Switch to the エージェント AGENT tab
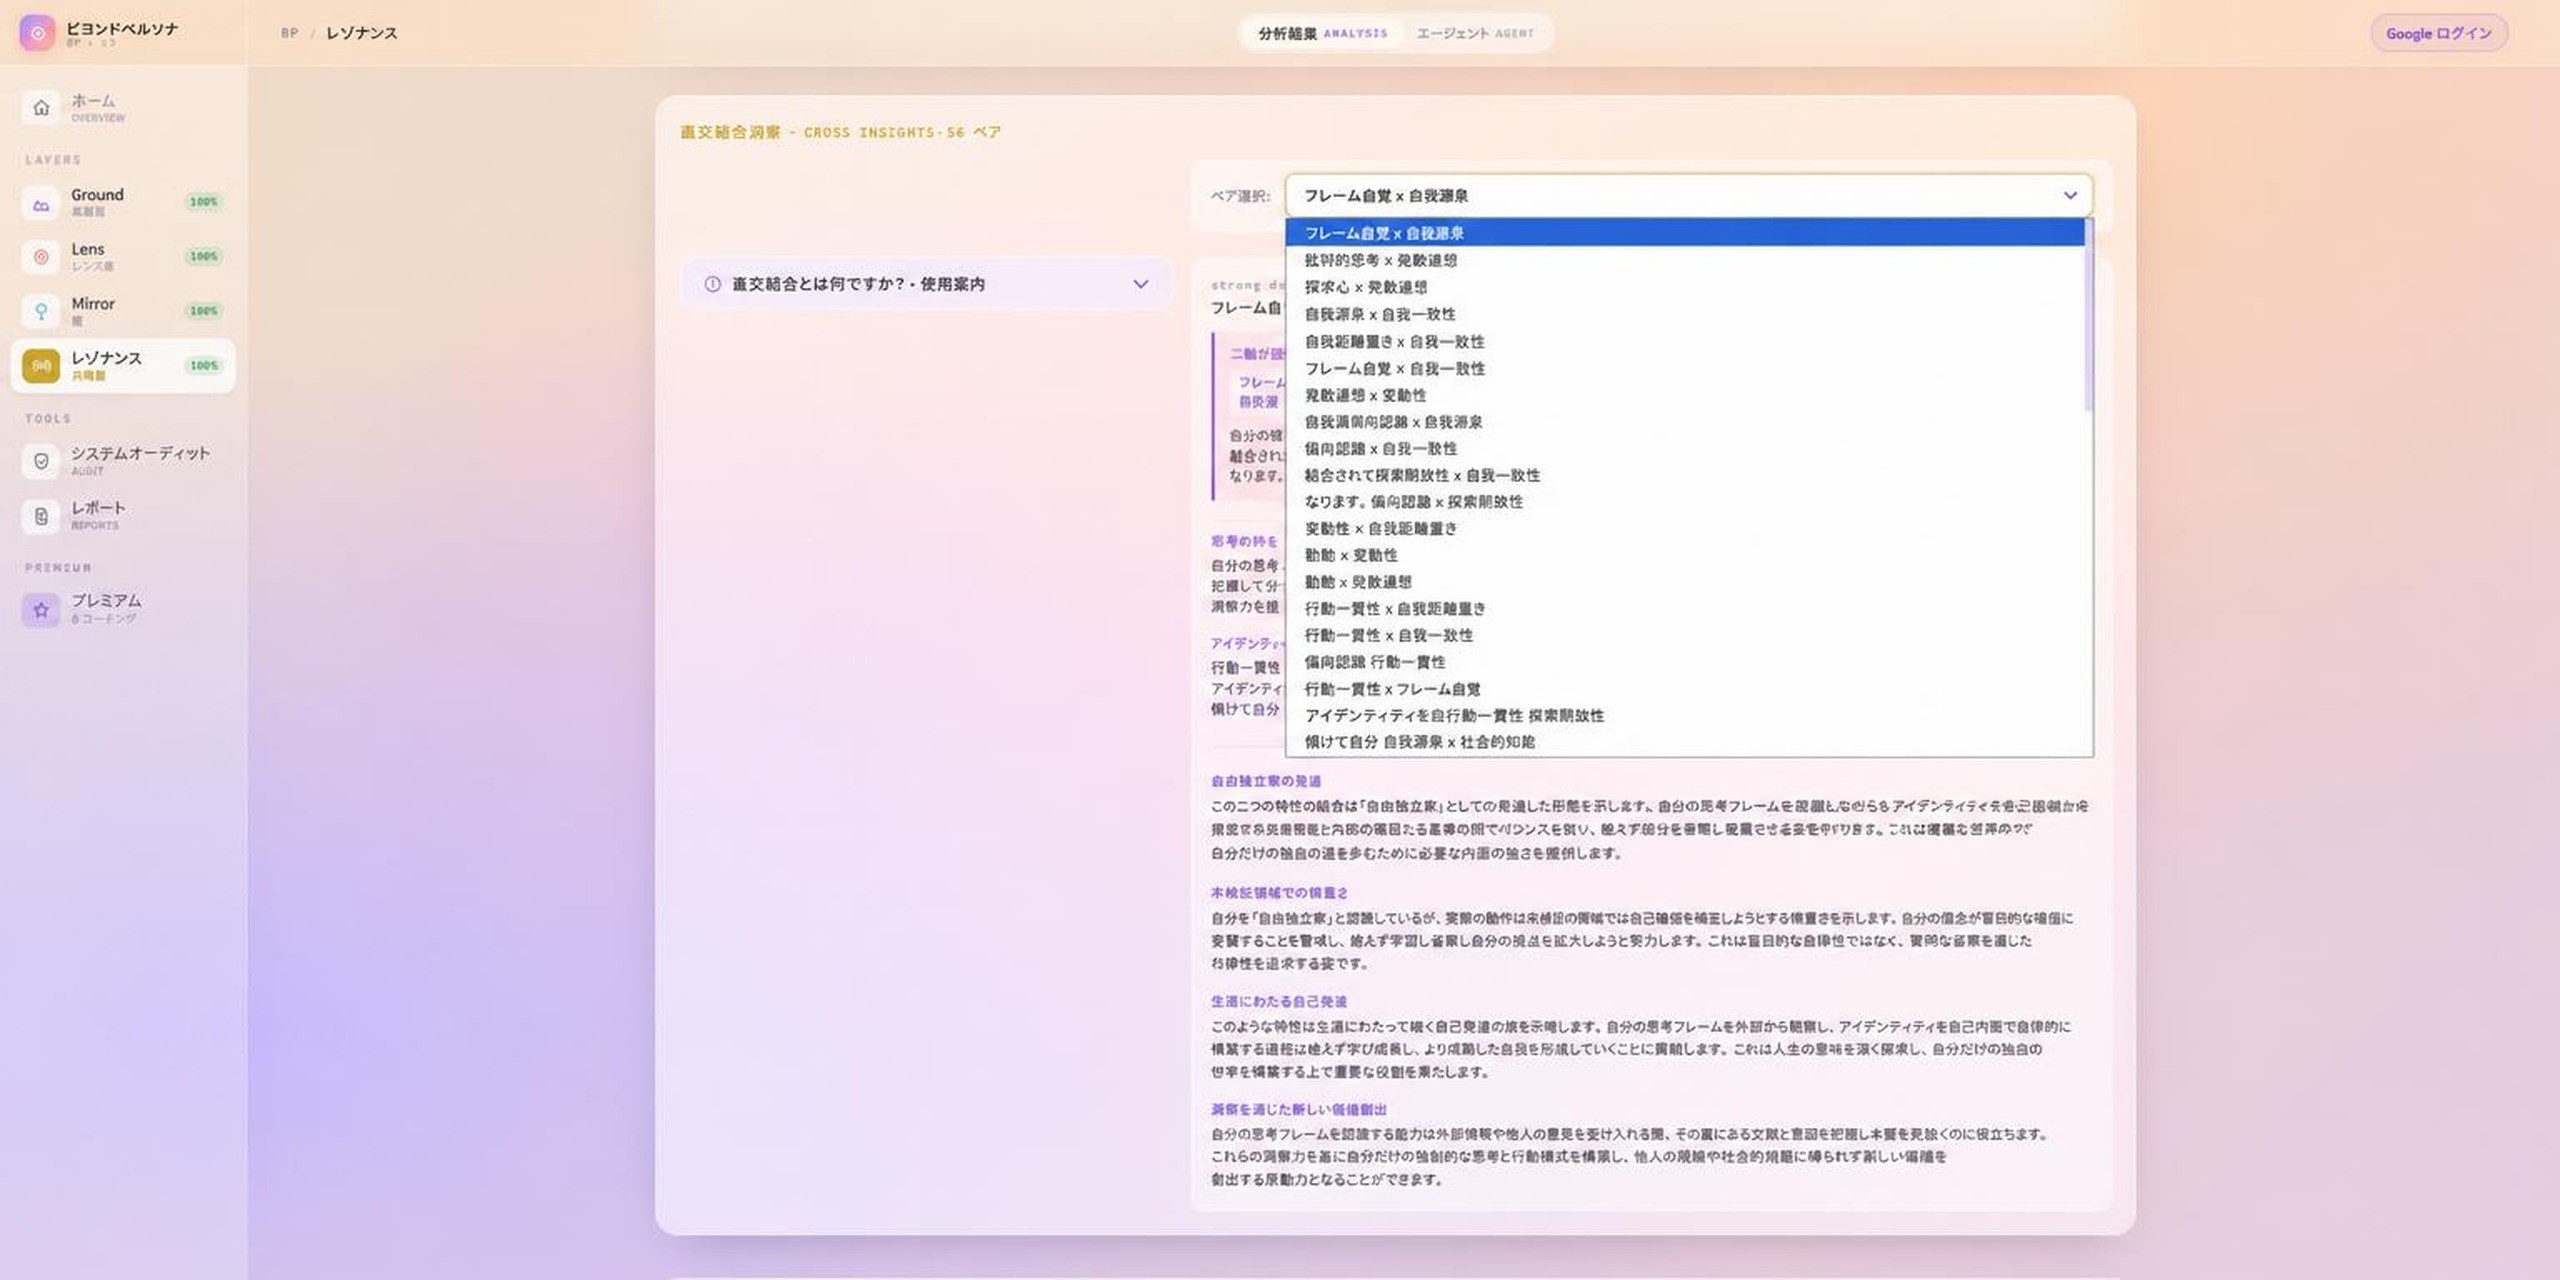This screenshot has width=2560, height=1280. coord(1475,33)
